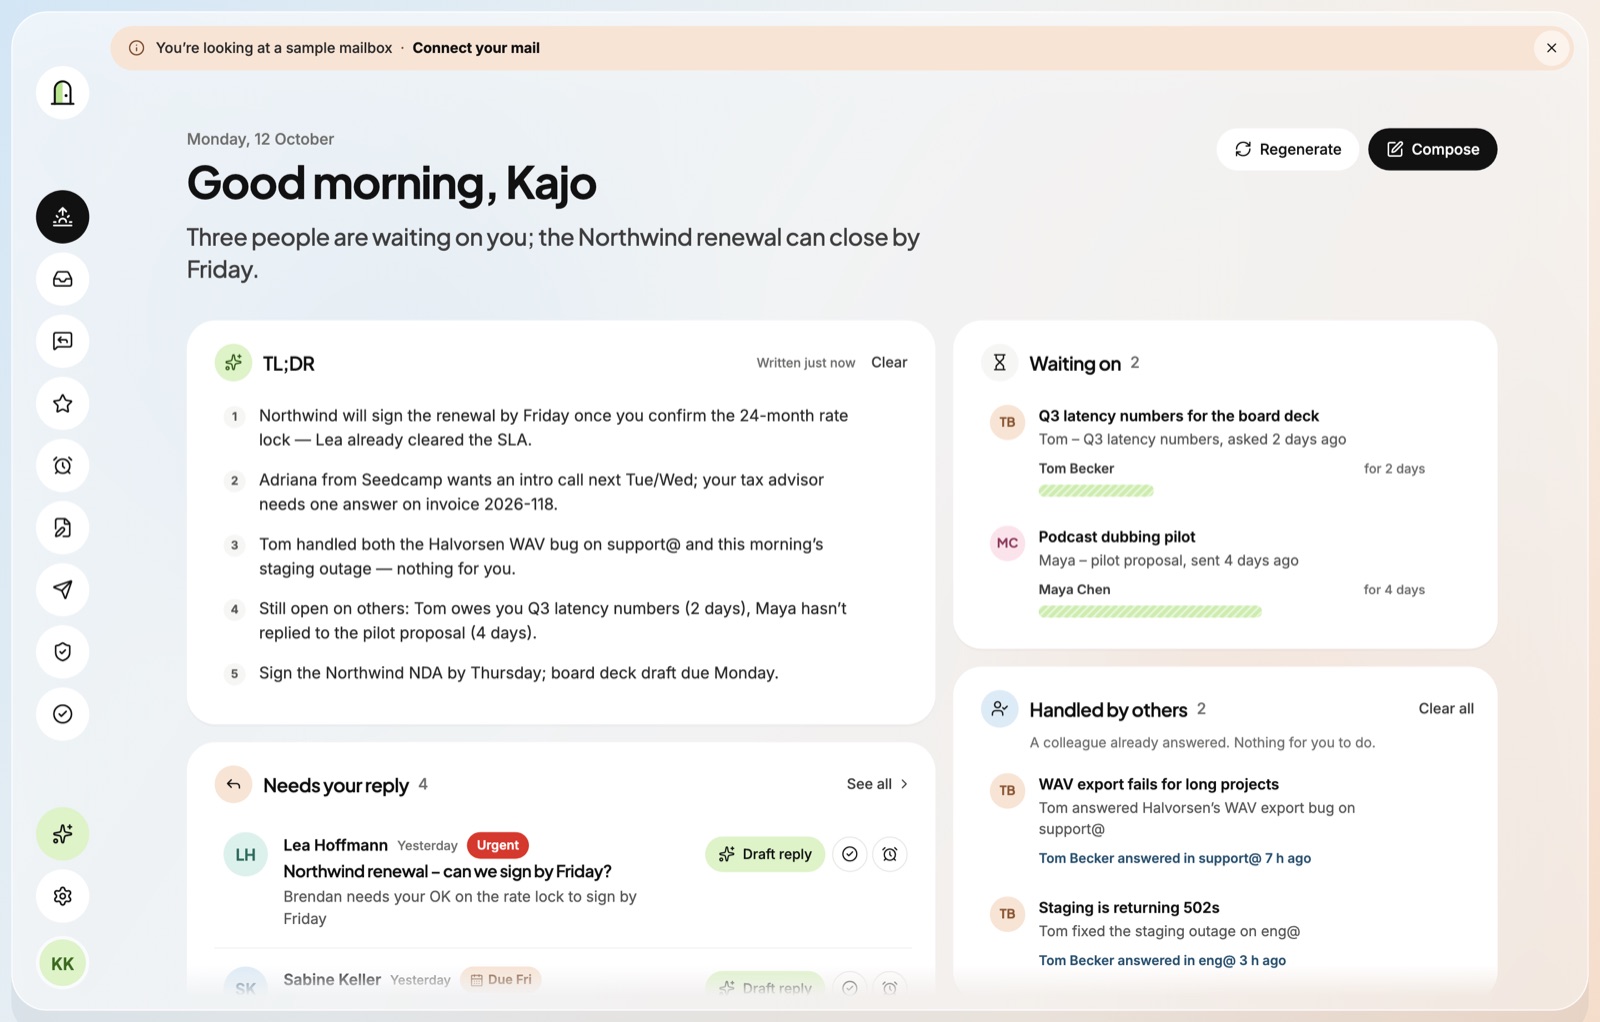The image size is (1600, 1022).
Task: Click Connect your mail link
Action: (476, 48)
